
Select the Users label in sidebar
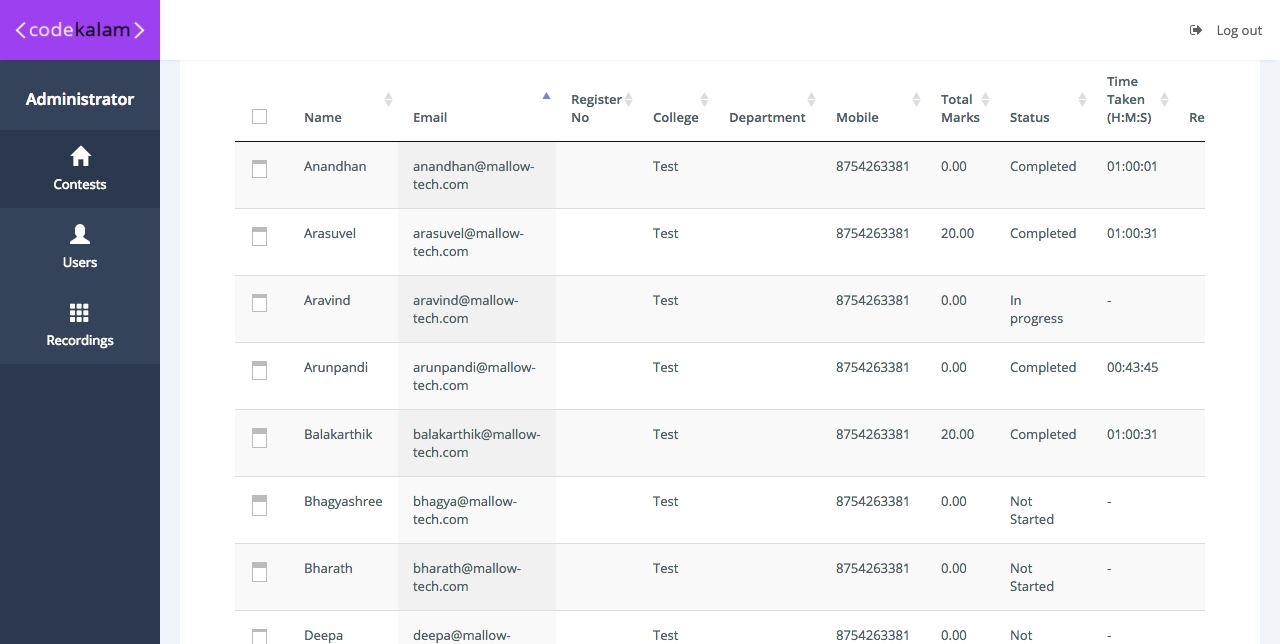coord(80,262)
